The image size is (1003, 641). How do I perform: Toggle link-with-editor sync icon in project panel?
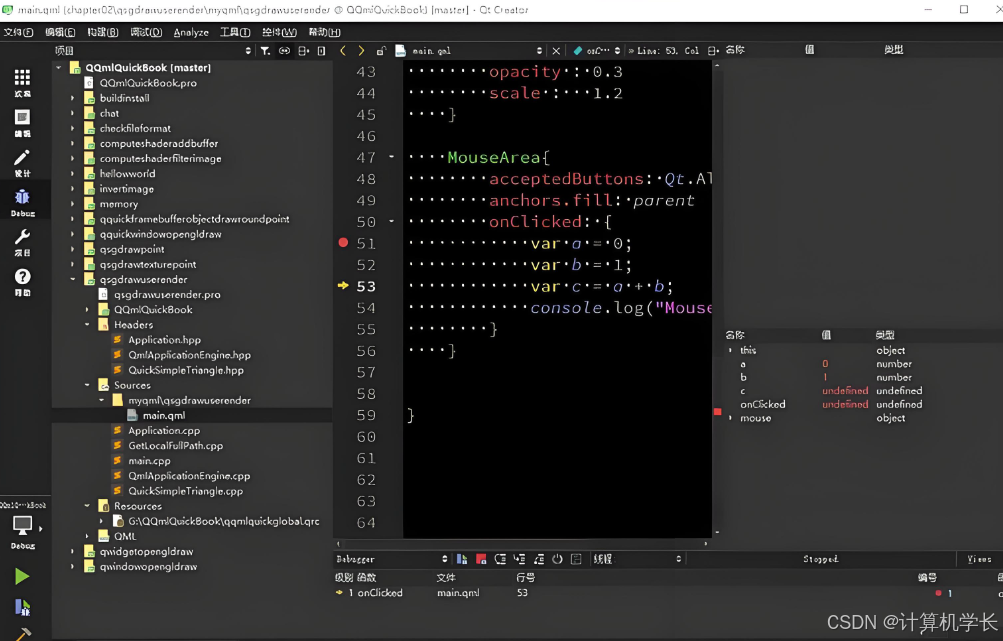pyautogui.click(x=284, y=51)
